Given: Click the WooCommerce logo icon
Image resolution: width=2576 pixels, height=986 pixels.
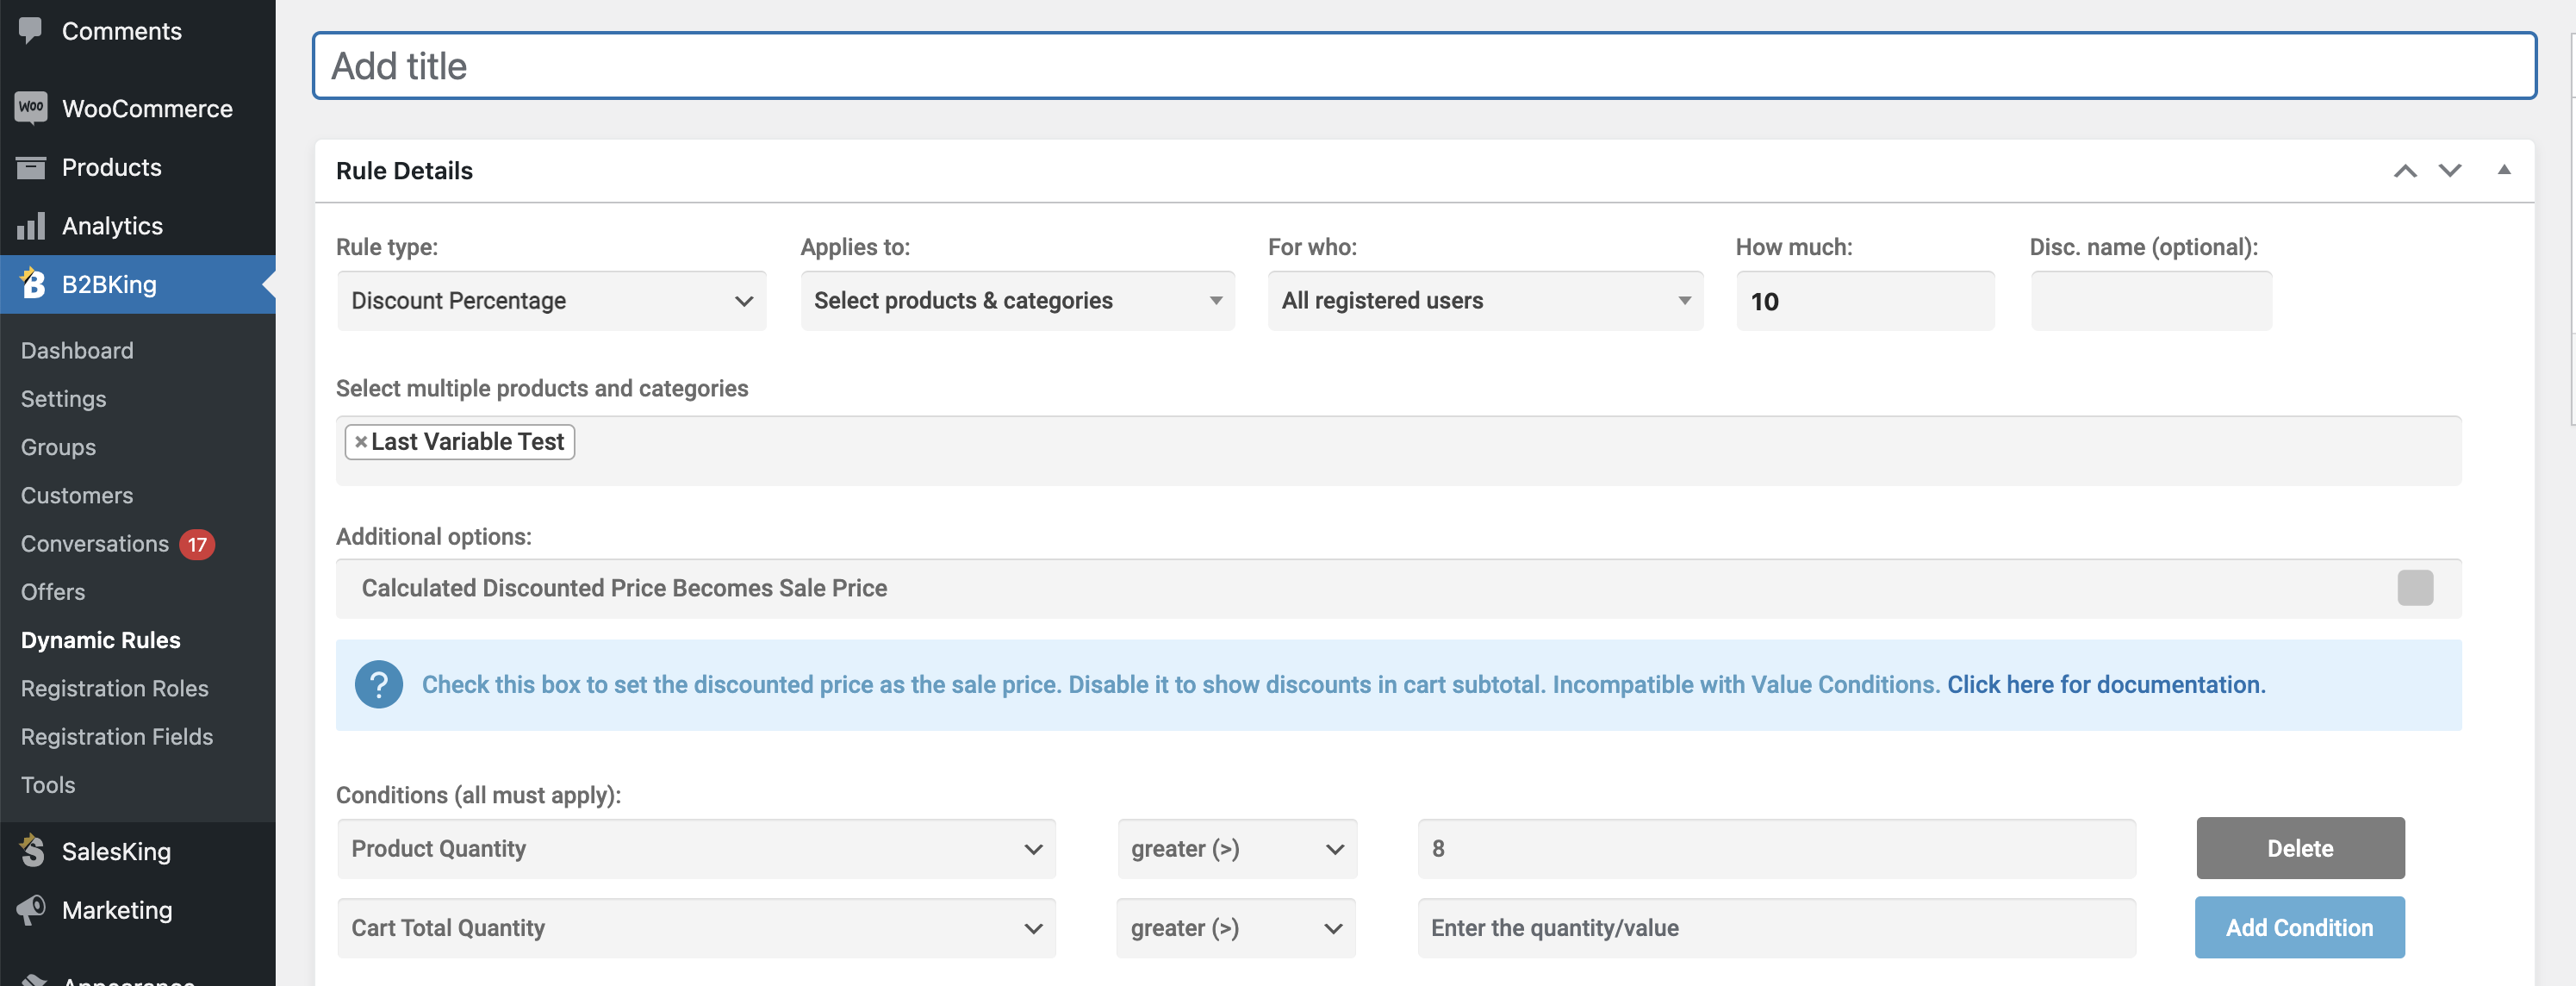Looking at the screenshot, I should tap(31, 107).
